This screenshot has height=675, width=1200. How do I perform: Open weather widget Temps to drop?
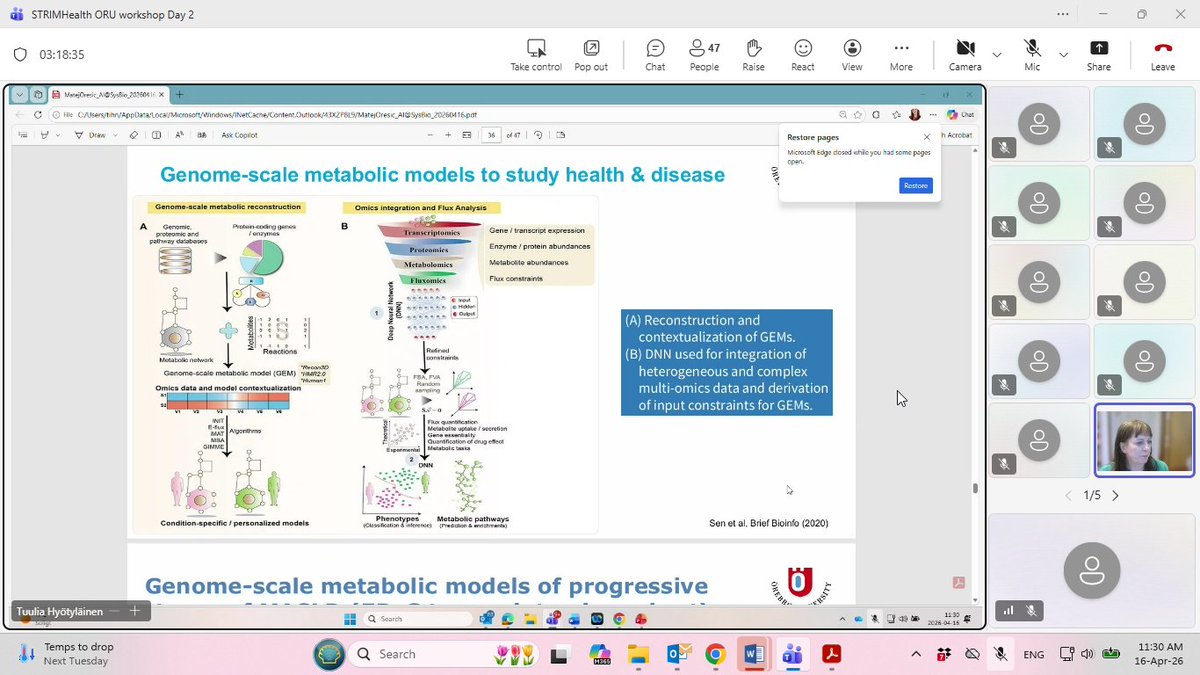point(68,654)
